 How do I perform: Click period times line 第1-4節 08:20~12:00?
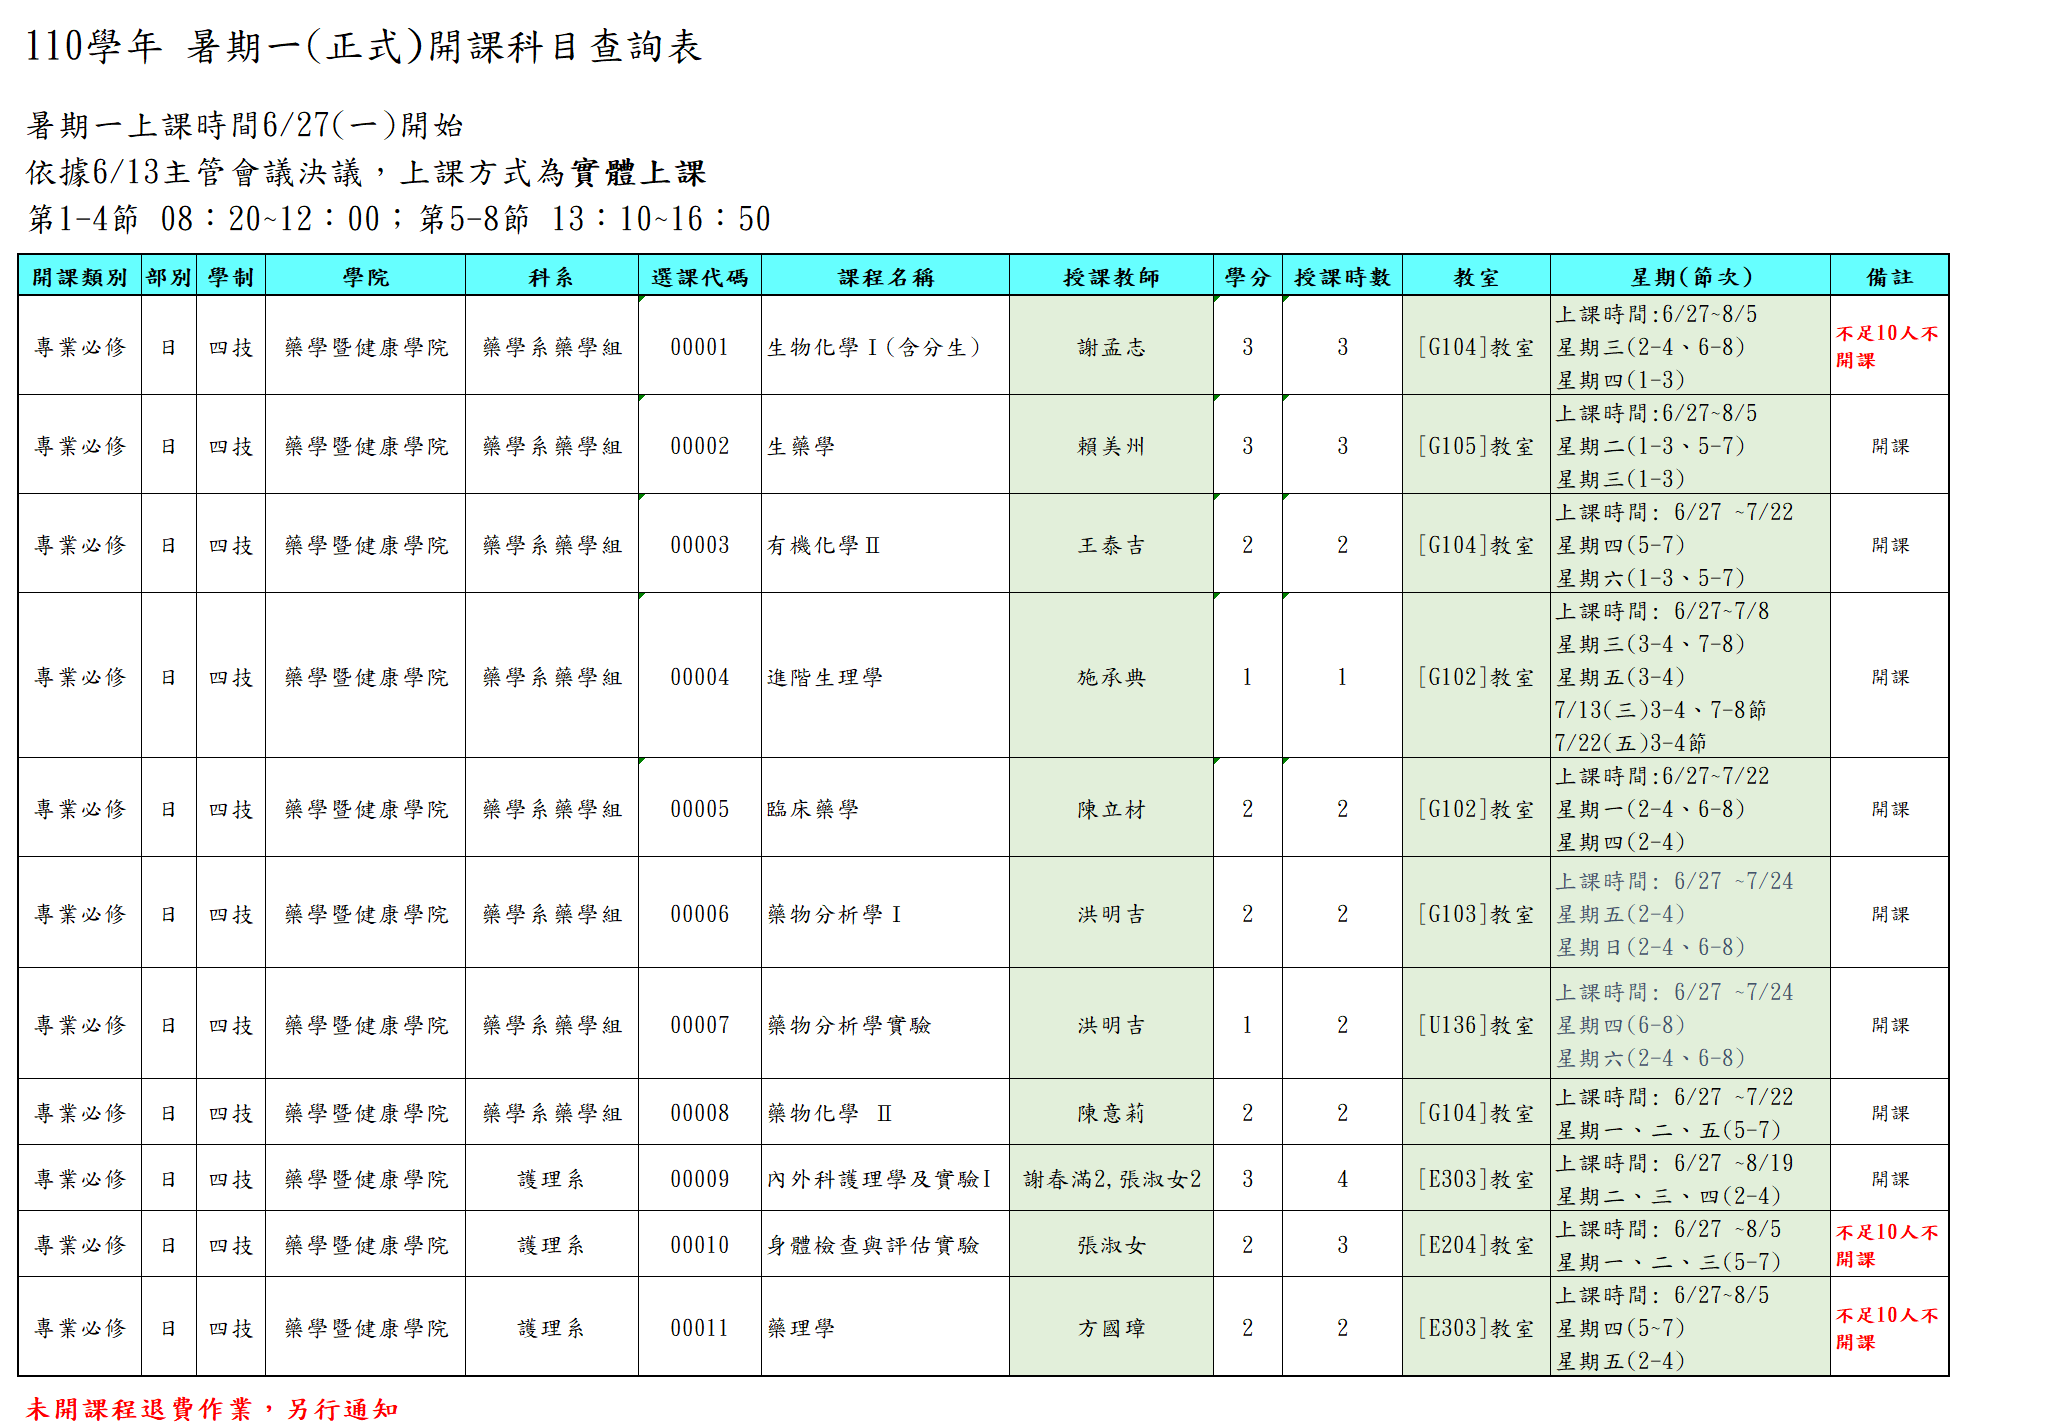400,218
